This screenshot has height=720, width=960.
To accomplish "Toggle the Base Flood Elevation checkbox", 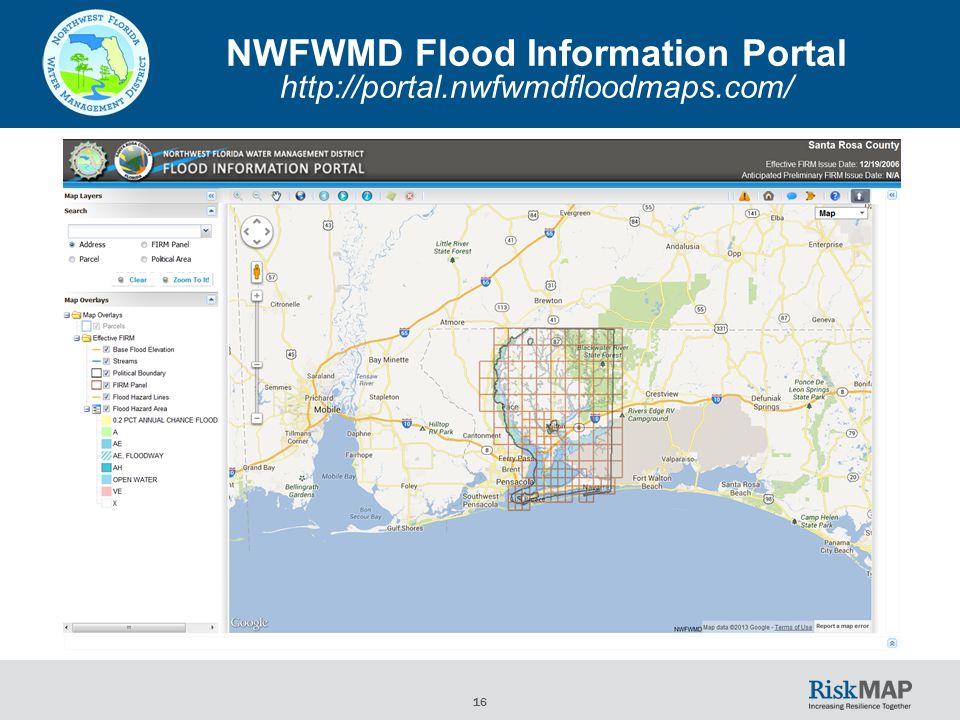I will click(x=107, y=350).
